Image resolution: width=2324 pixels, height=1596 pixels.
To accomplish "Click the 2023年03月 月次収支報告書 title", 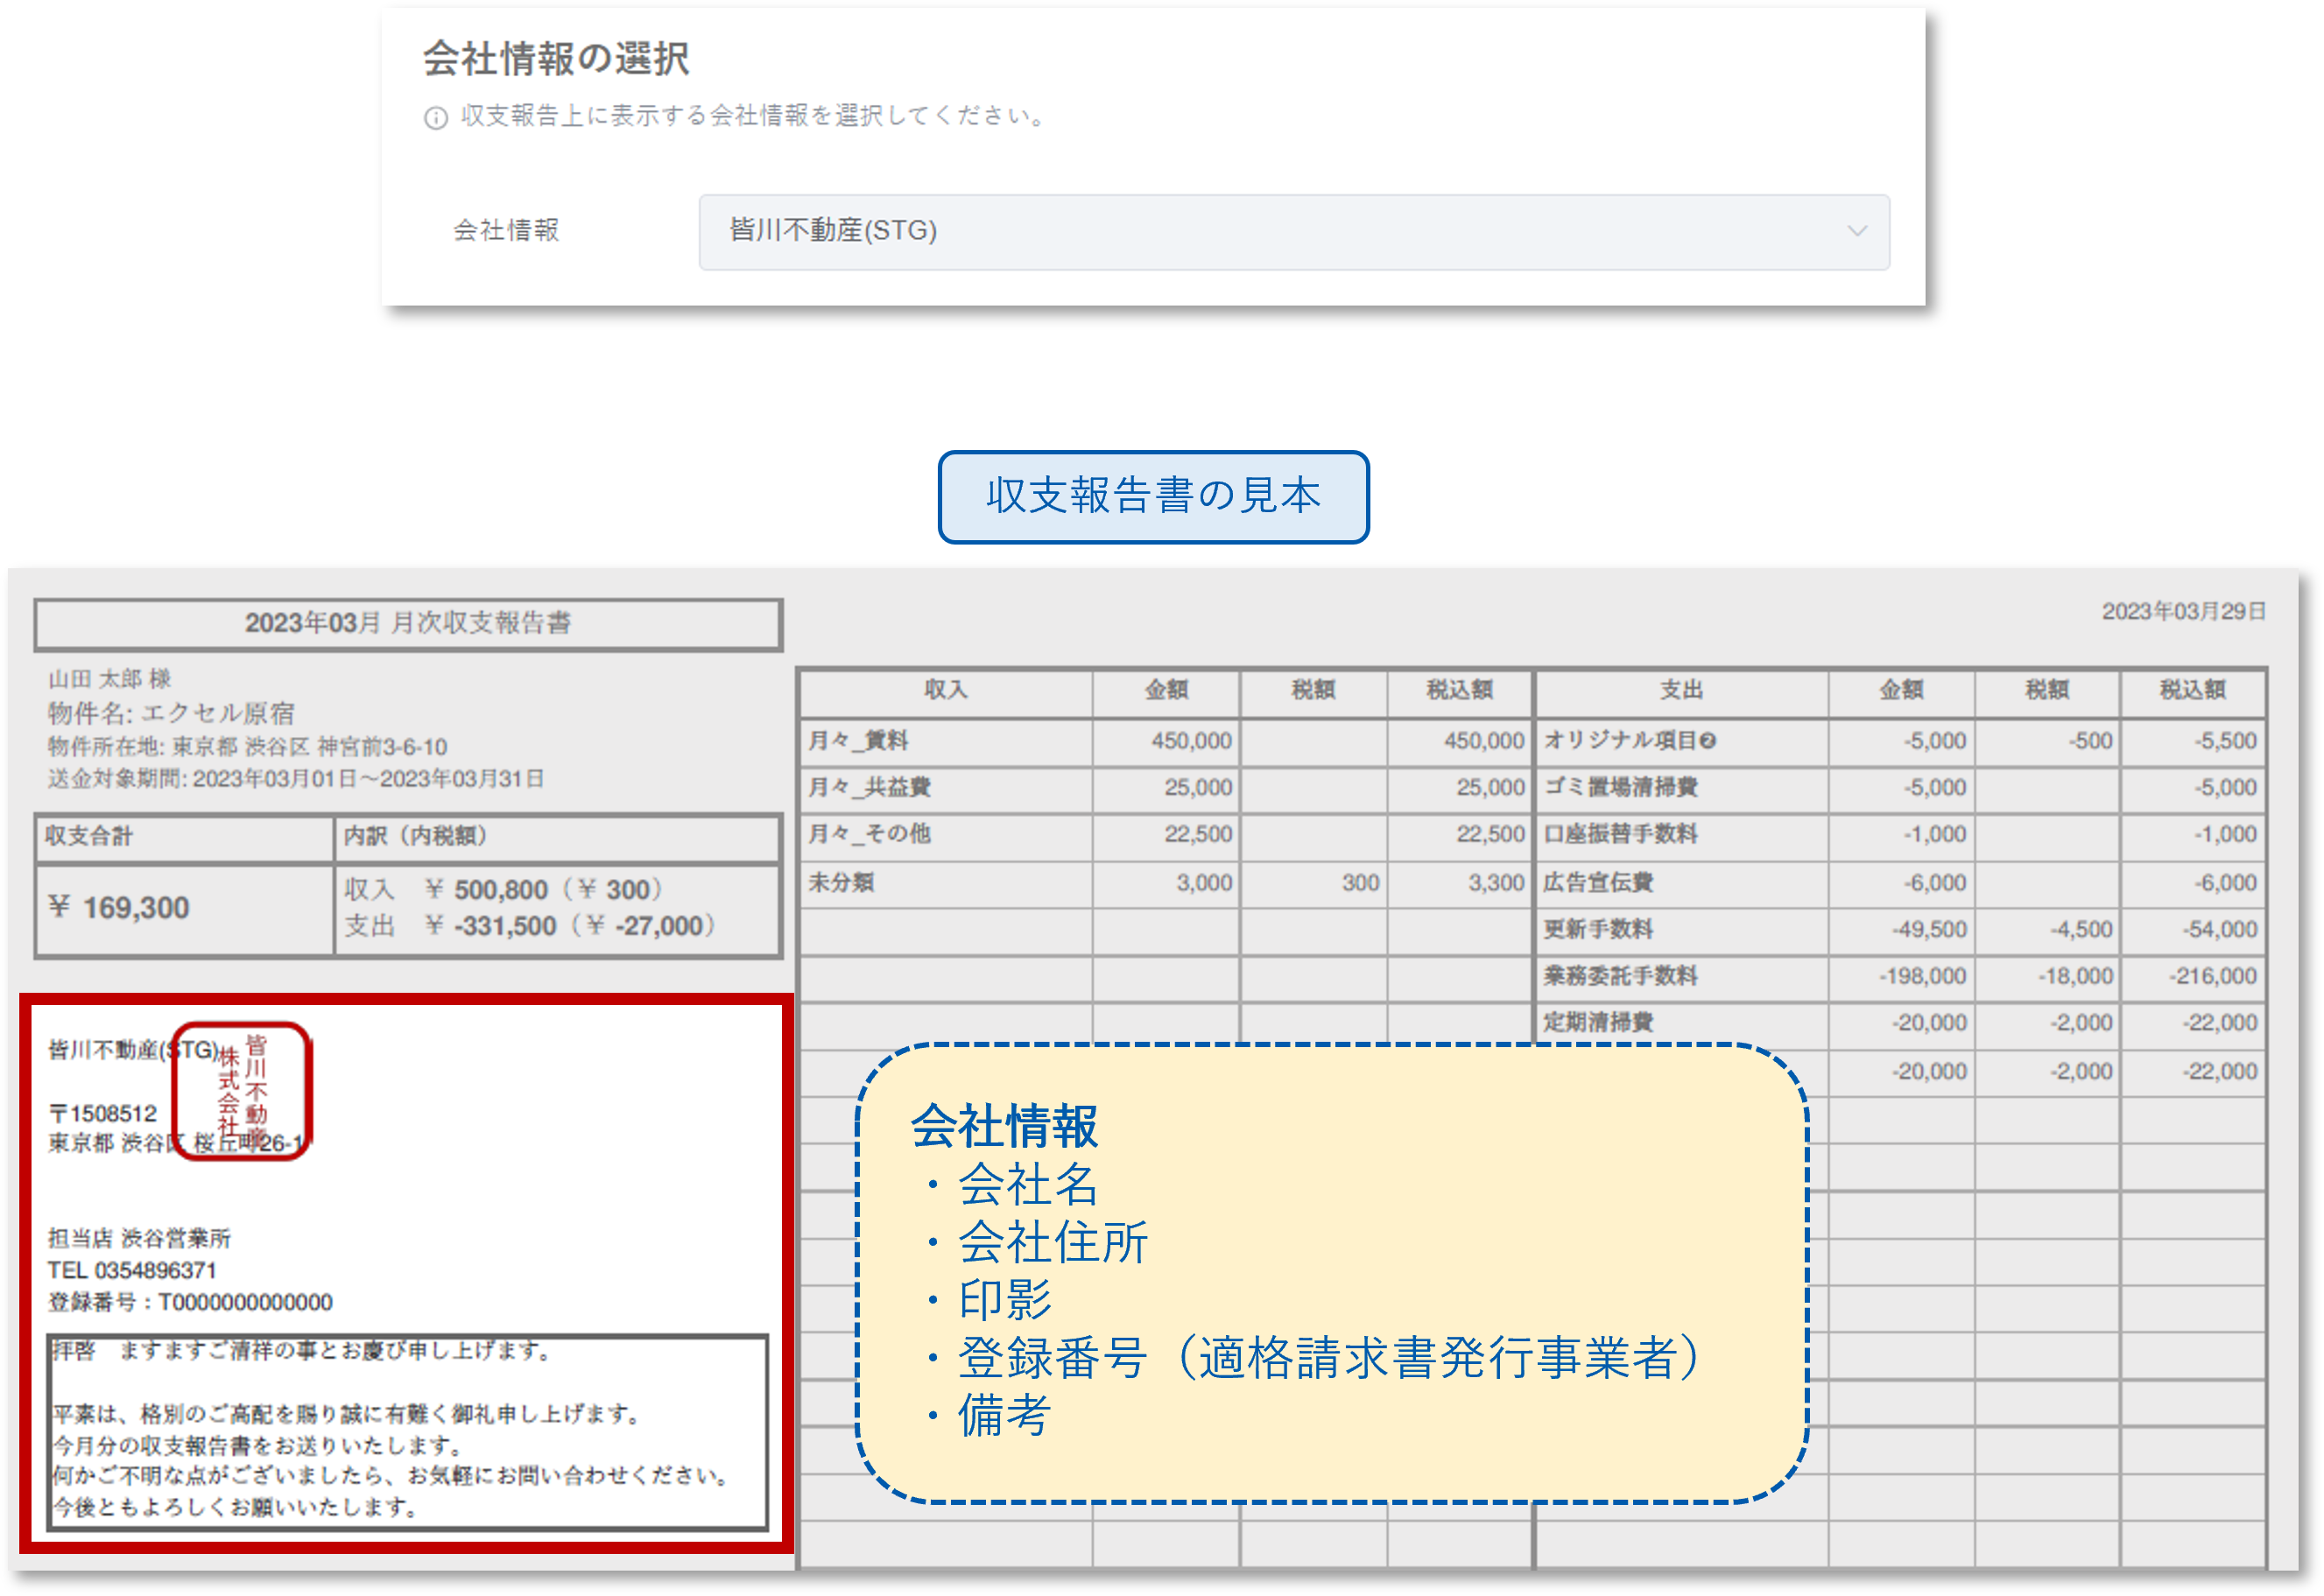I will [x=407, y=621].
